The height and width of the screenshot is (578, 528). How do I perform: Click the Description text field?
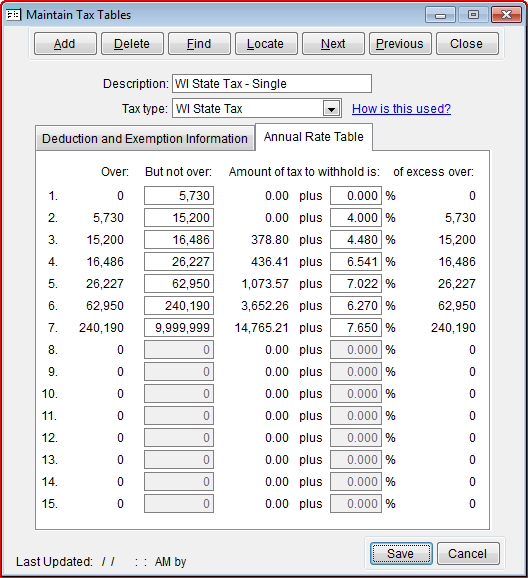272,84
